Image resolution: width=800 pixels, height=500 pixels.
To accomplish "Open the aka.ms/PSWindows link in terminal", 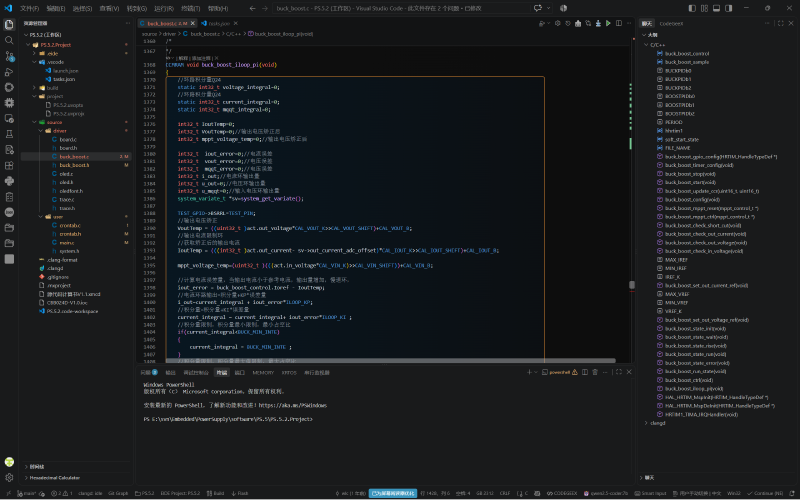I will click(x=292, y=406).
